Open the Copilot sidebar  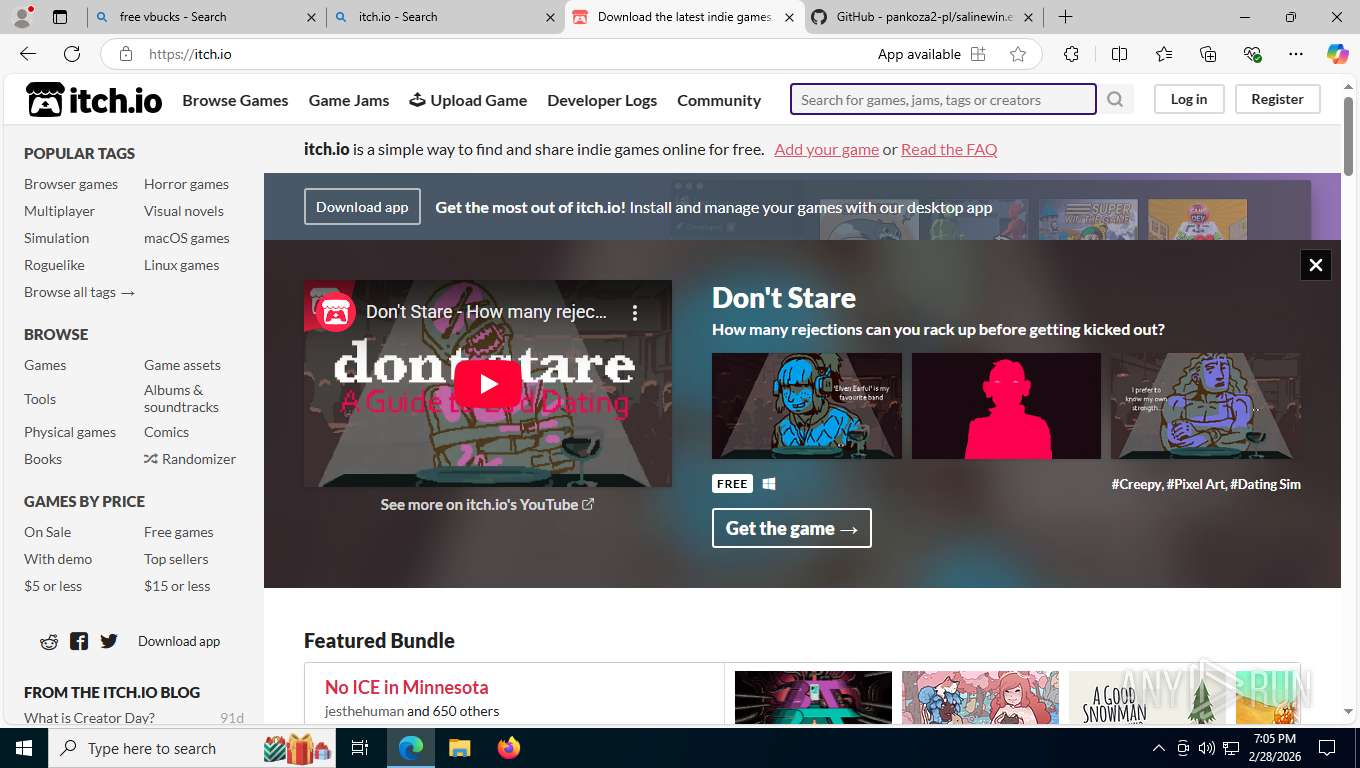pos(1338,54)
